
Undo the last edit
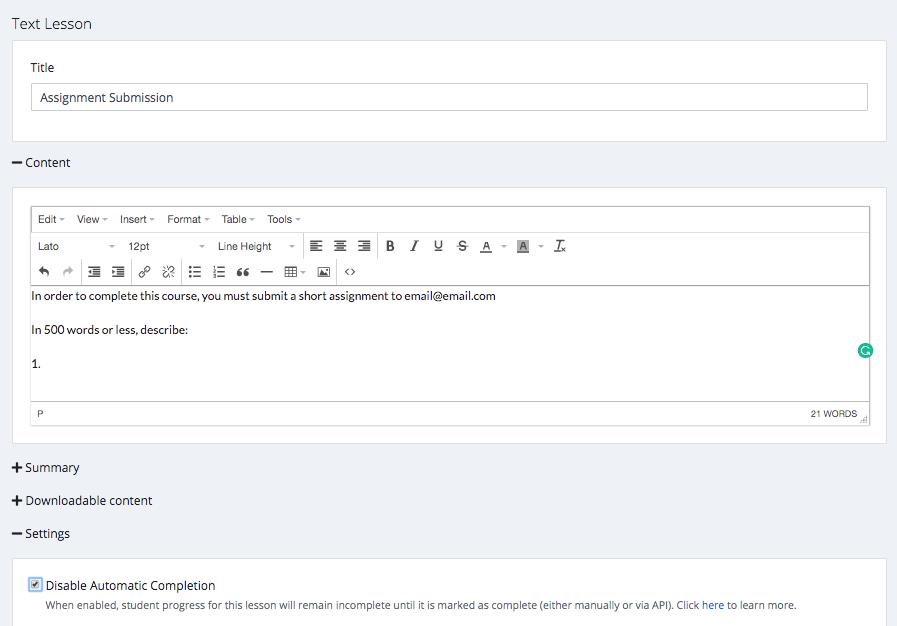click(44, 272)
